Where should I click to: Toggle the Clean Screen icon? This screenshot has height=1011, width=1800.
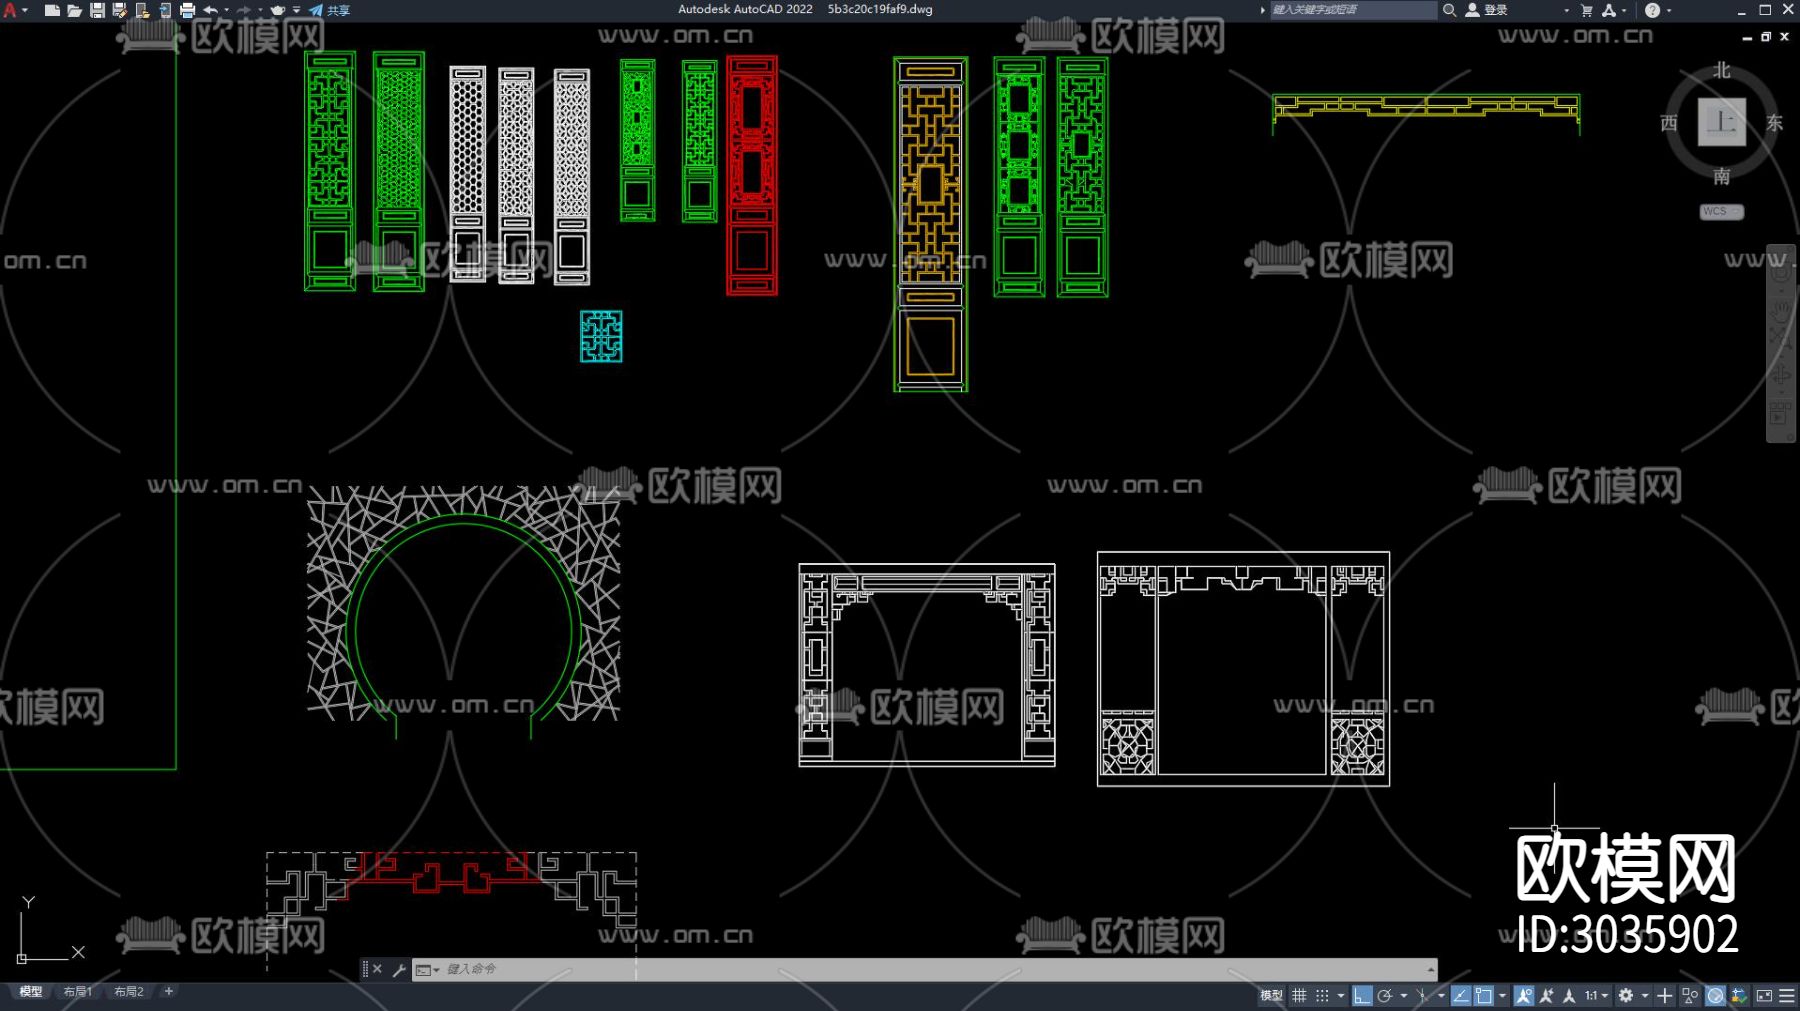pyautogui.click(x=1764, y=996)
